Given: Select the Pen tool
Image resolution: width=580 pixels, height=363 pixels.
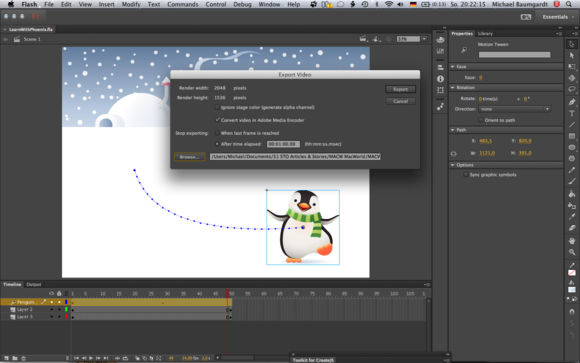Looking at the screenshot, I should 572,102.
